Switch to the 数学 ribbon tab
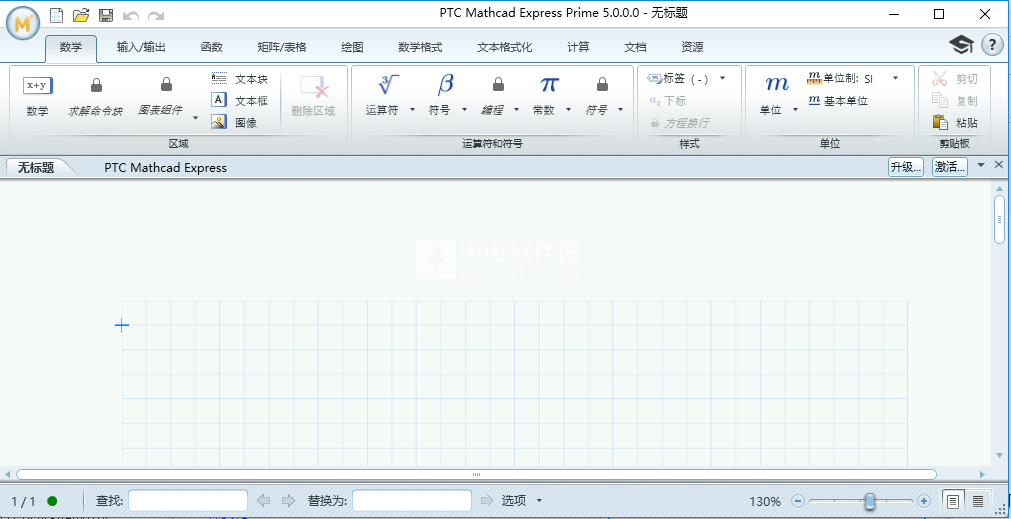Screen dimensions: 1011x519 71,47
